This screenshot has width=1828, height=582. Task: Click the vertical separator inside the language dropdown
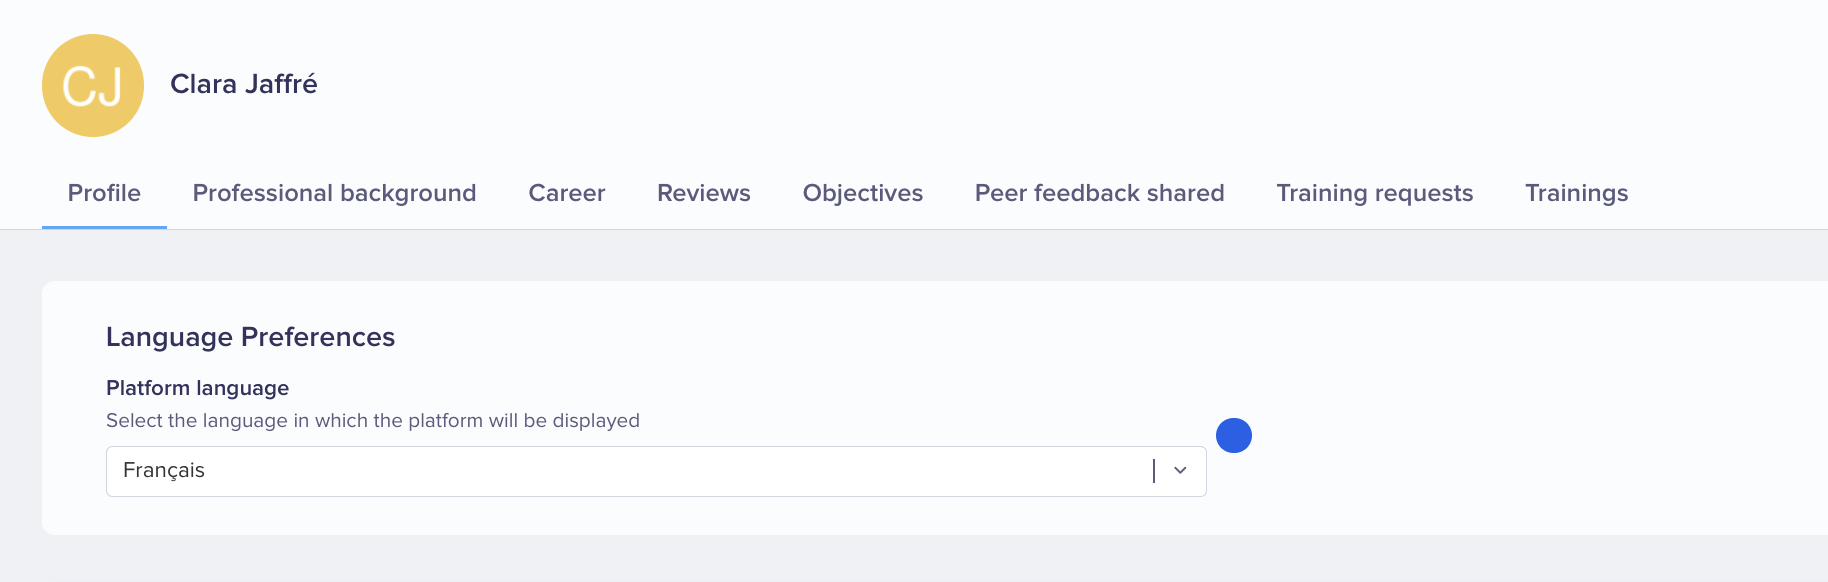pyautogui.click(x=1154, y=471)
